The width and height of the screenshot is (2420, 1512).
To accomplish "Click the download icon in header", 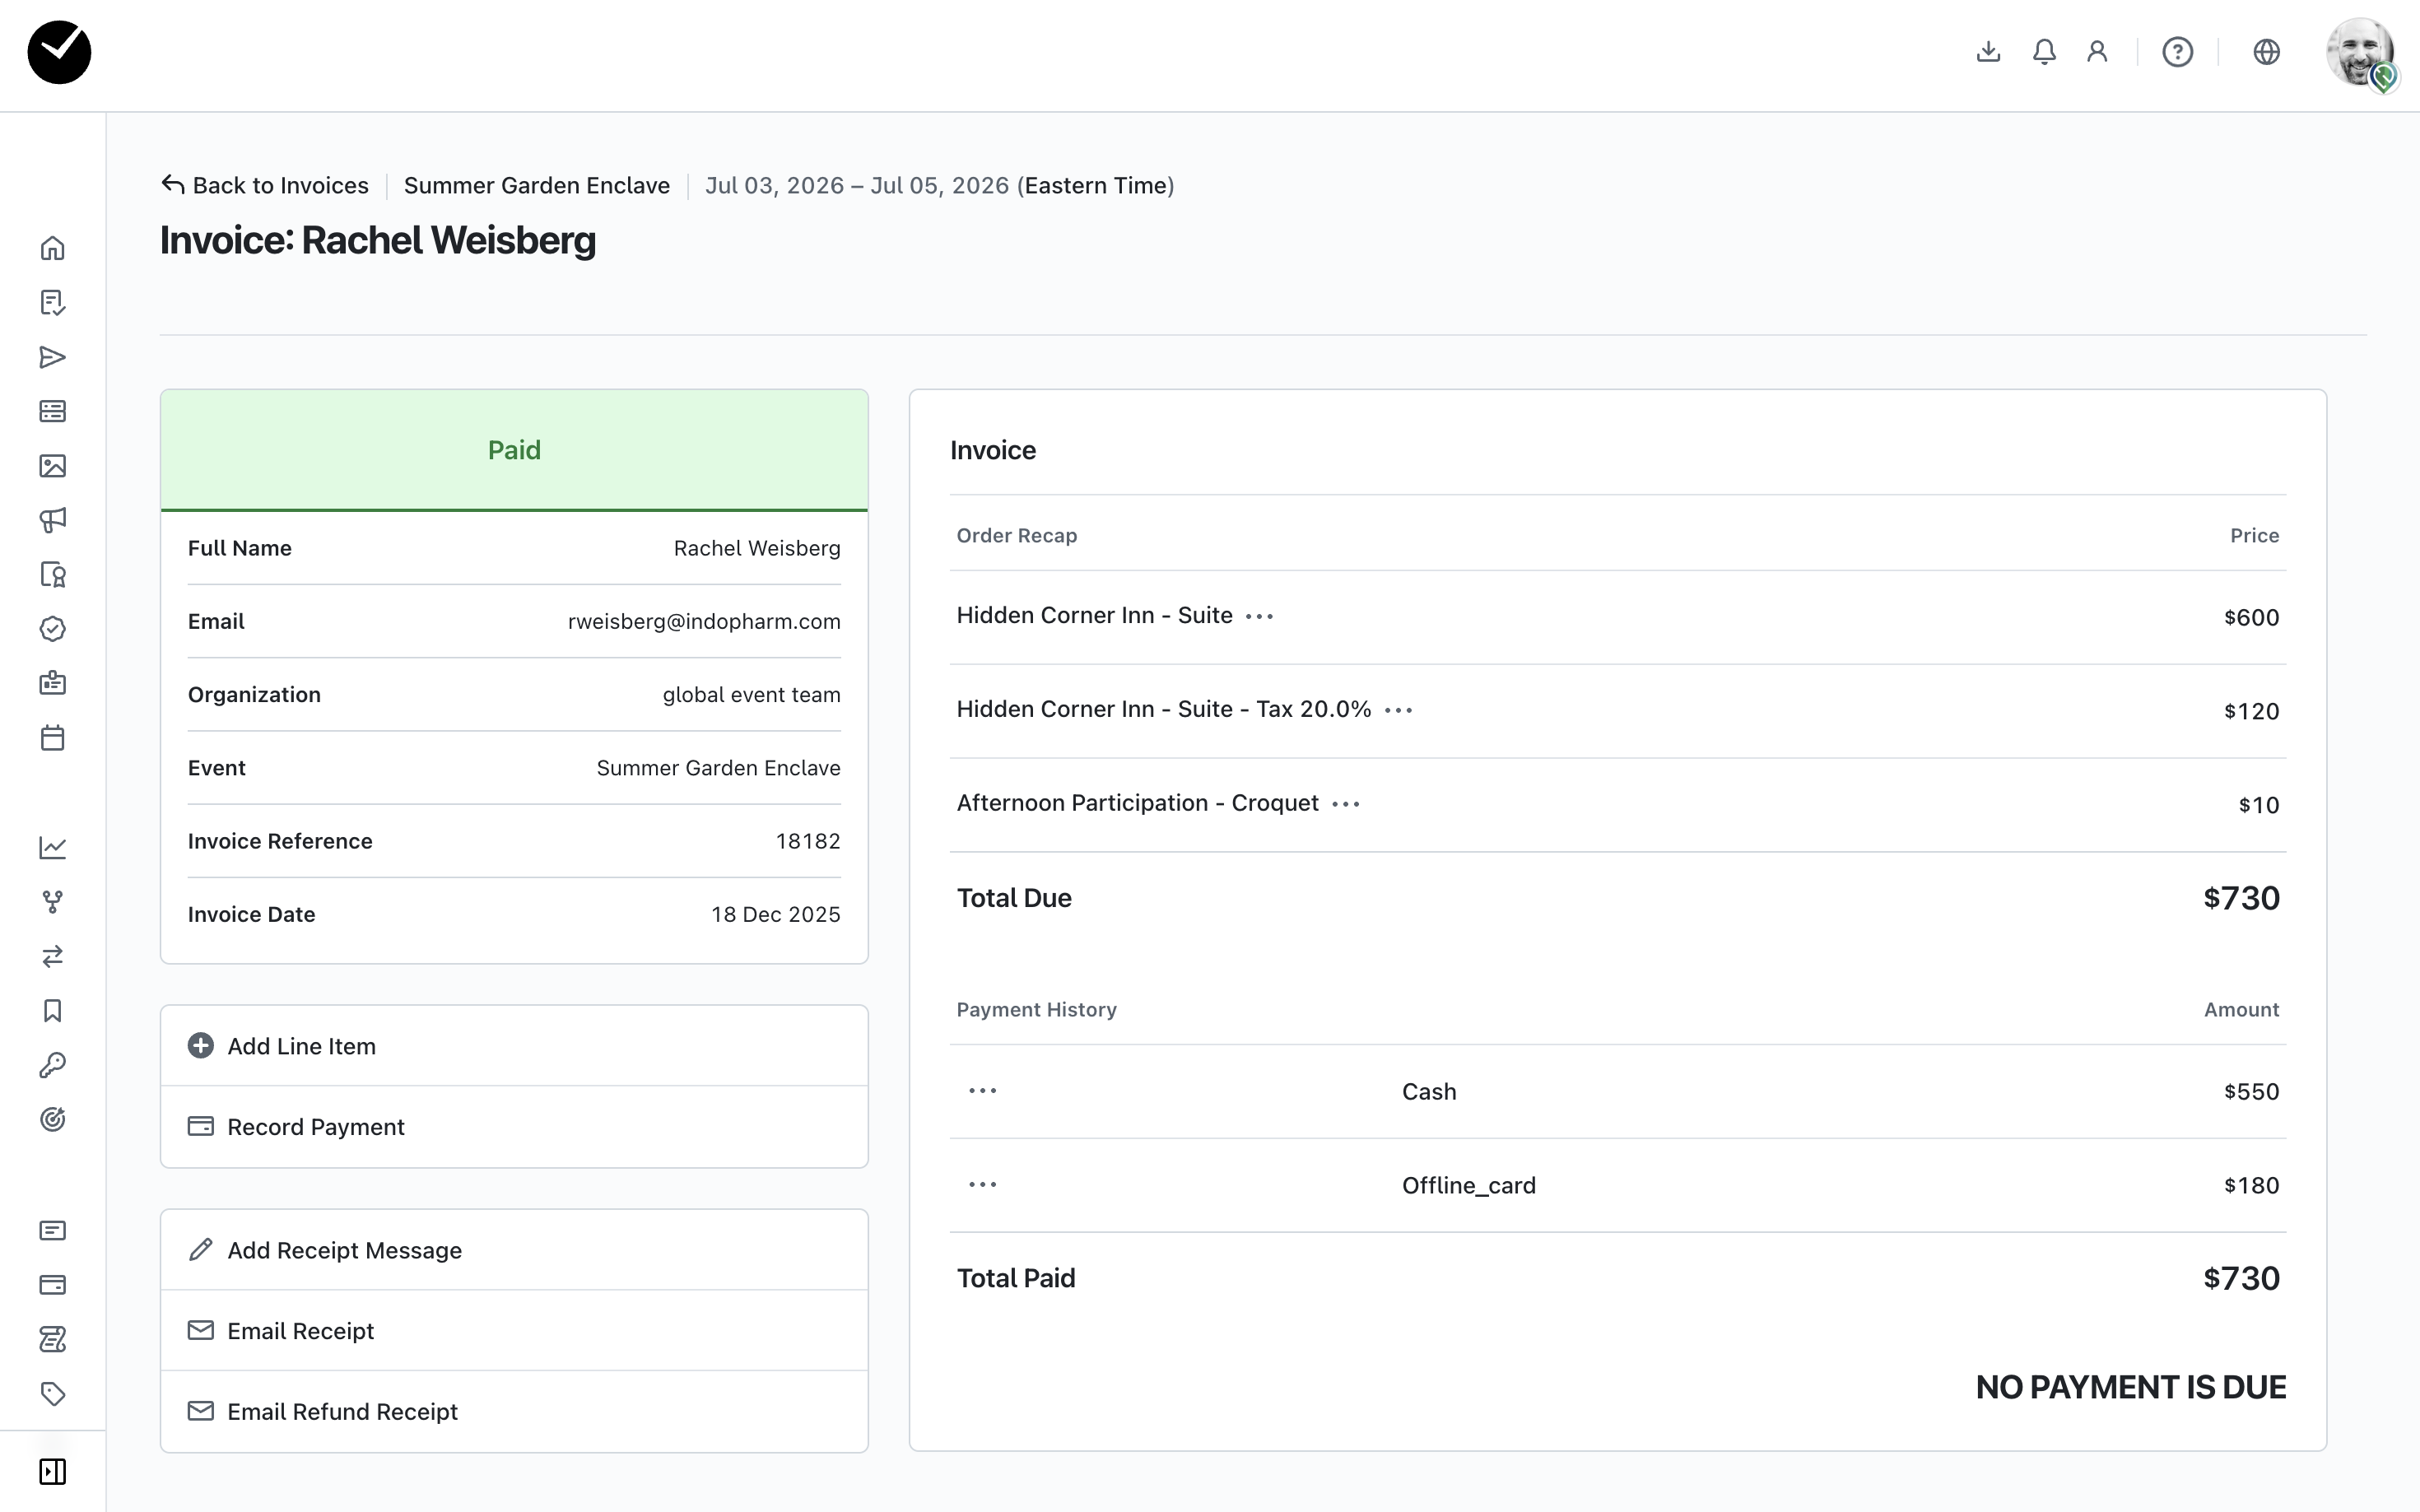I will click(1988, 52).
